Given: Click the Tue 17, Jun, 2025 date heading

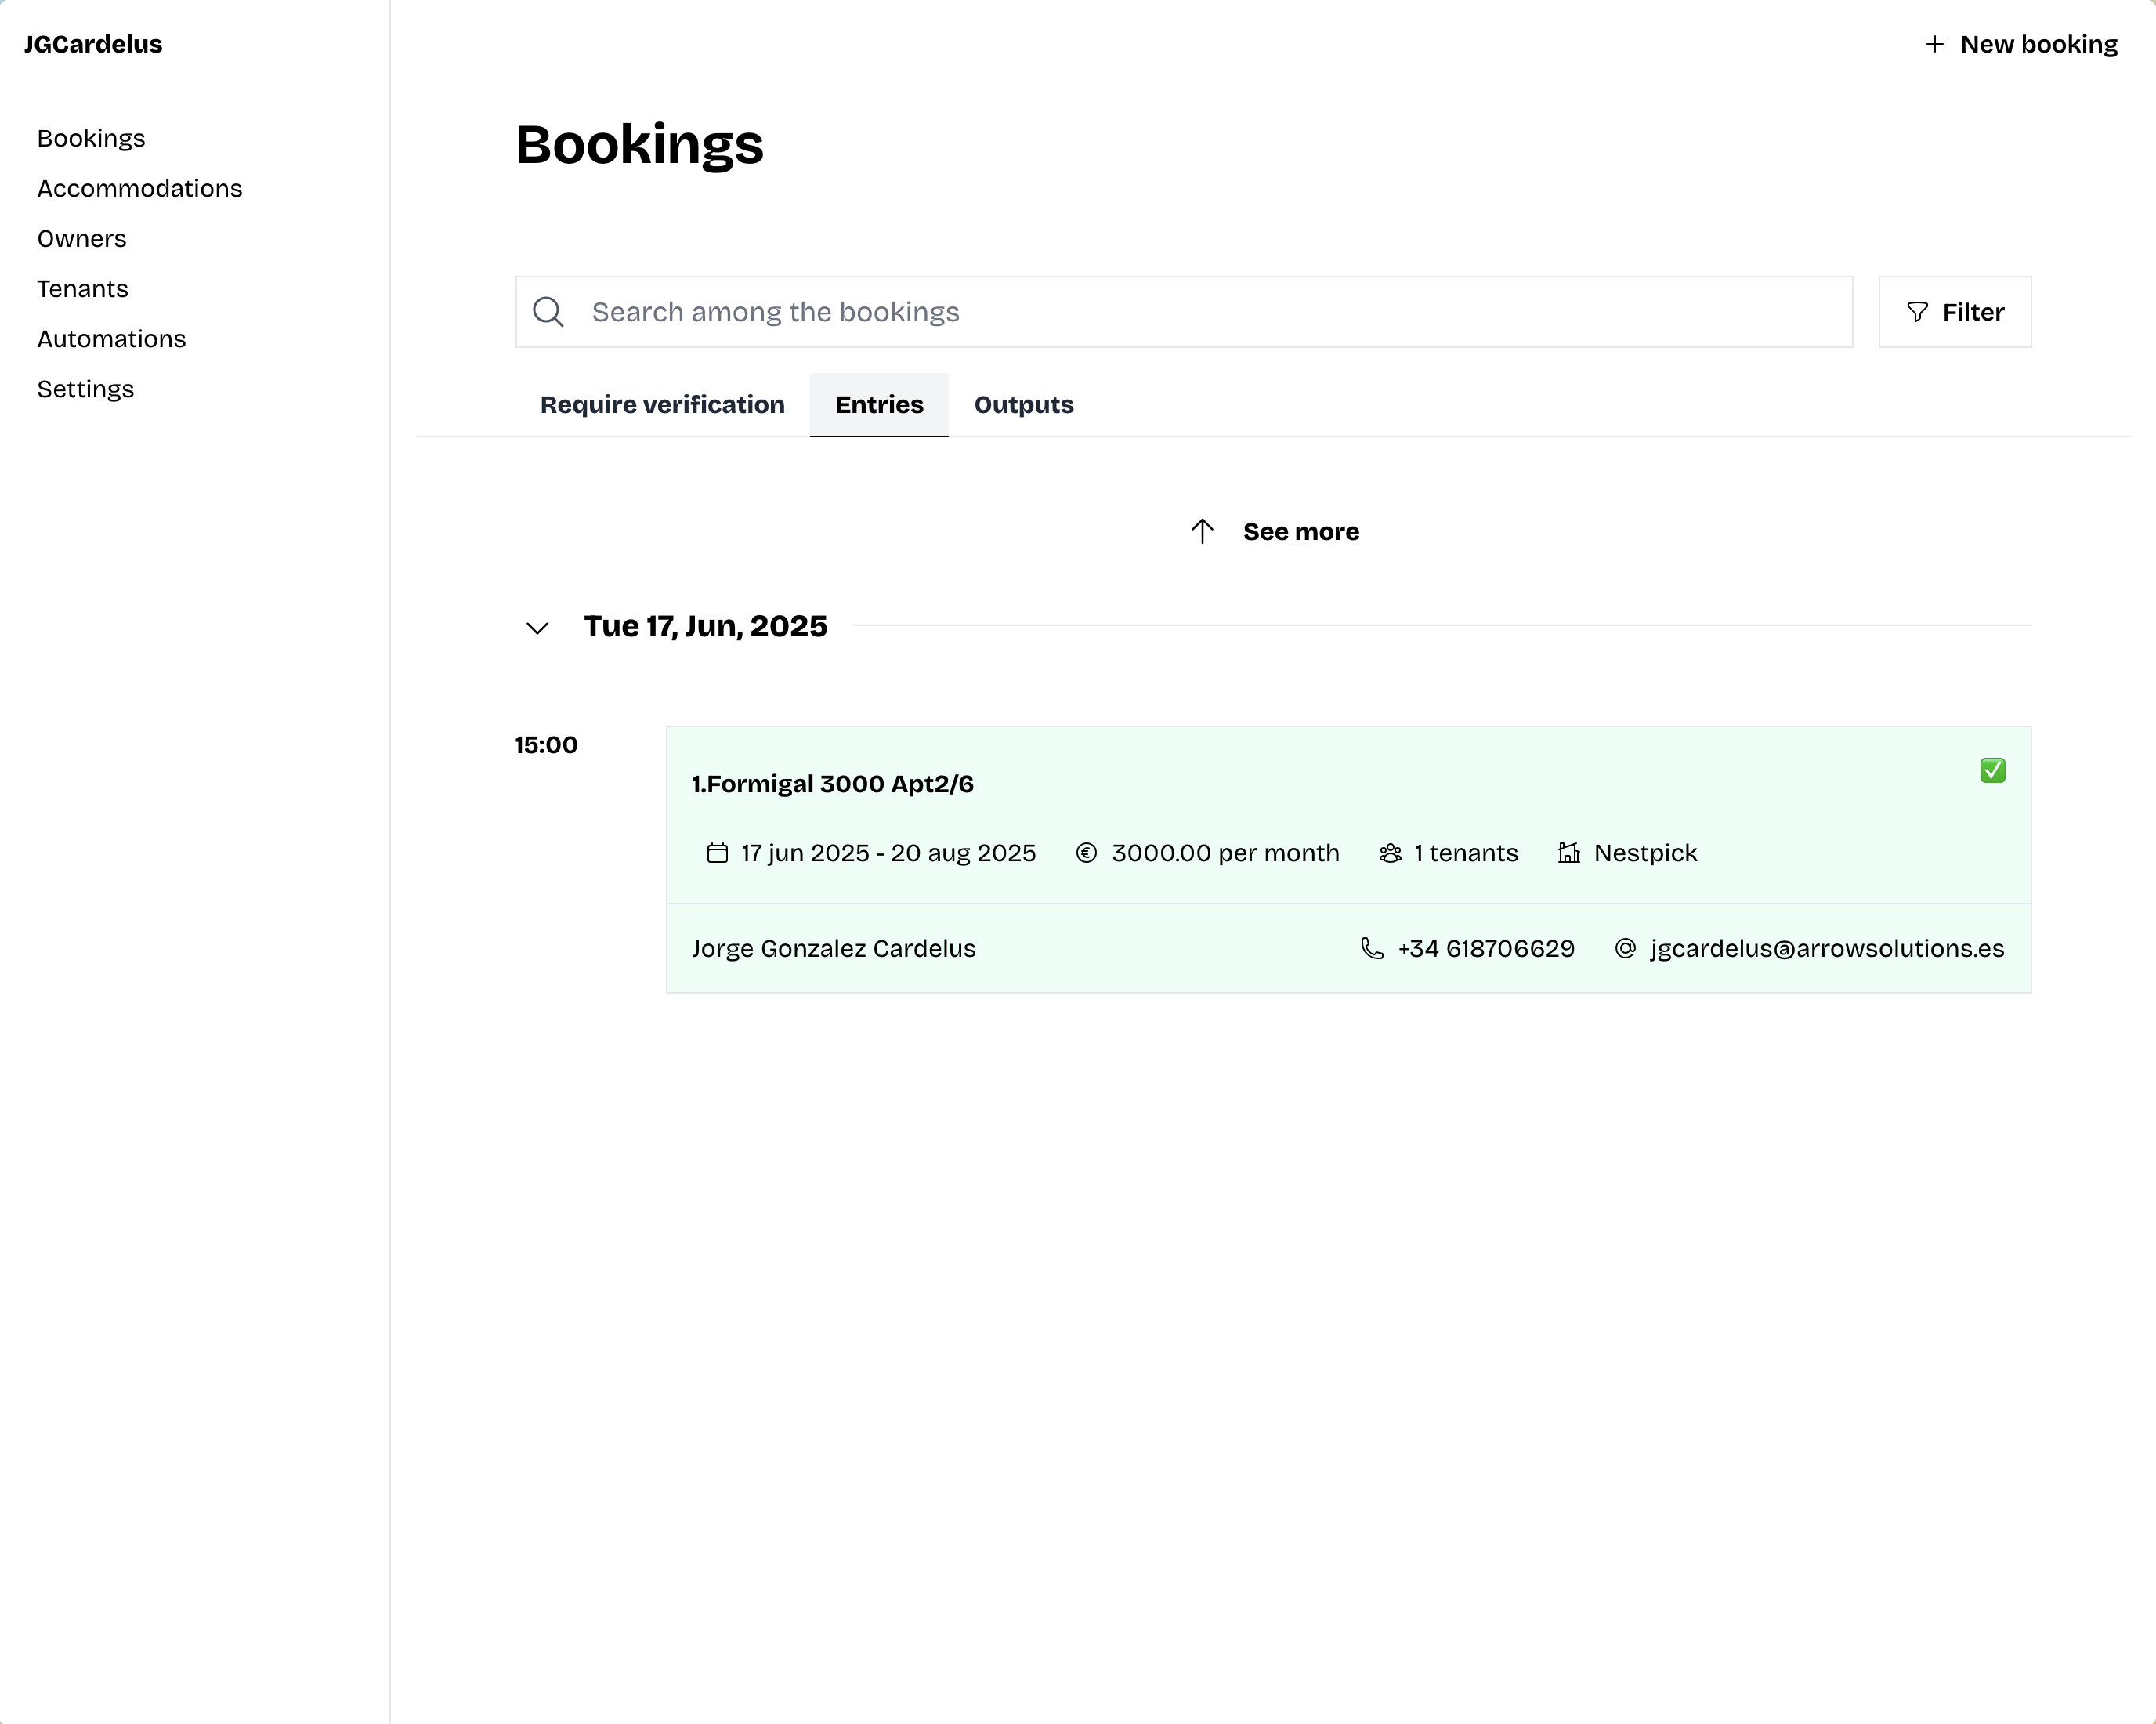Looking at the screenshot, I should pos(705,626).
